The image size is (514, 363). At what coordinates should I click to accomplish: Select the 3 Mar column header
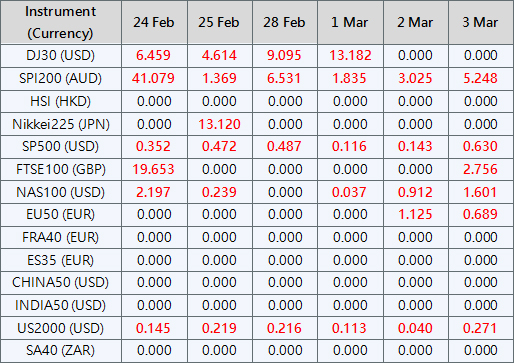pos(480,22)
